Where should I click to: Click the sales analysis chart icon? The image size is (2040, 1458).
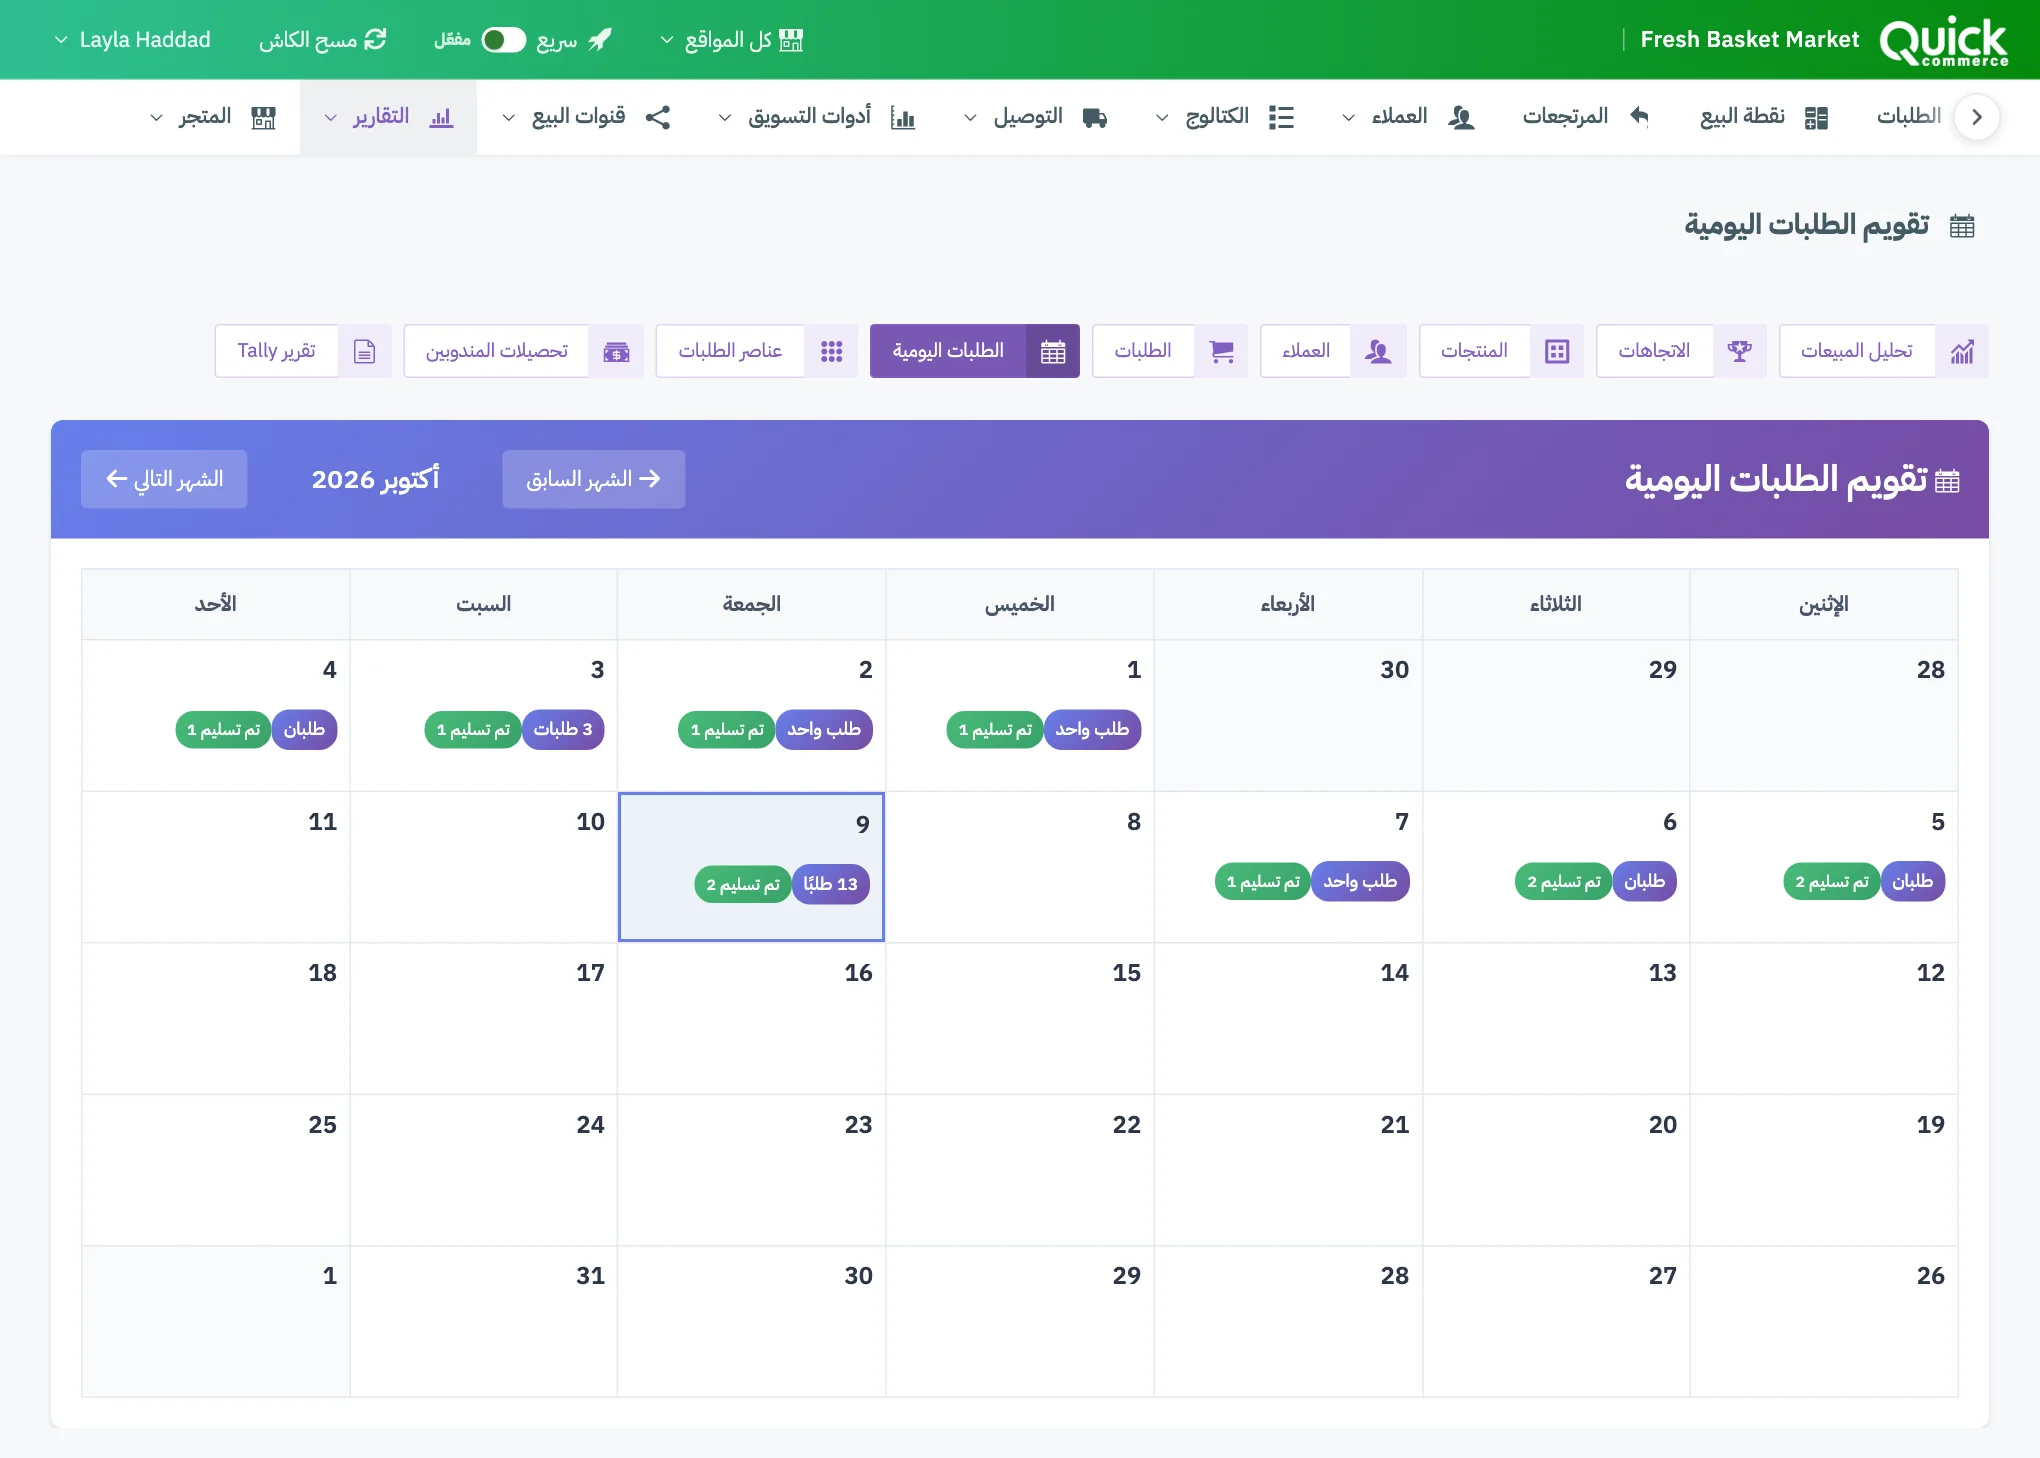click(1962, 351)
